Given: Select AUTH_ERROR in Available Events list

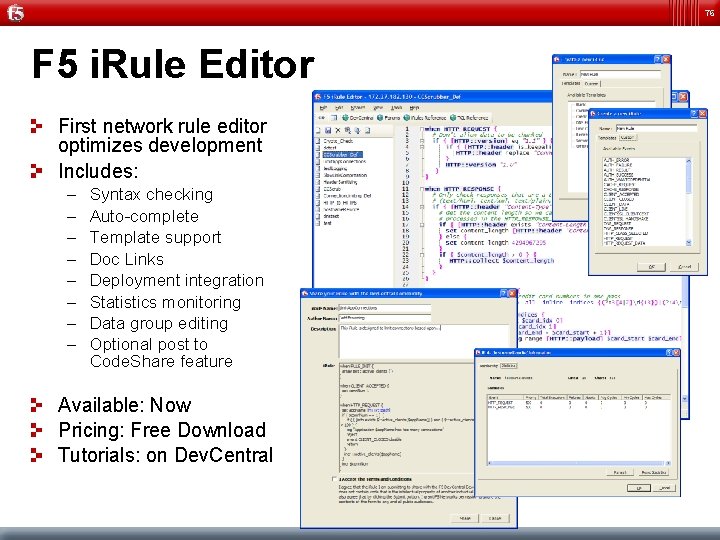Looking at the screenshot, I should 617,160.
